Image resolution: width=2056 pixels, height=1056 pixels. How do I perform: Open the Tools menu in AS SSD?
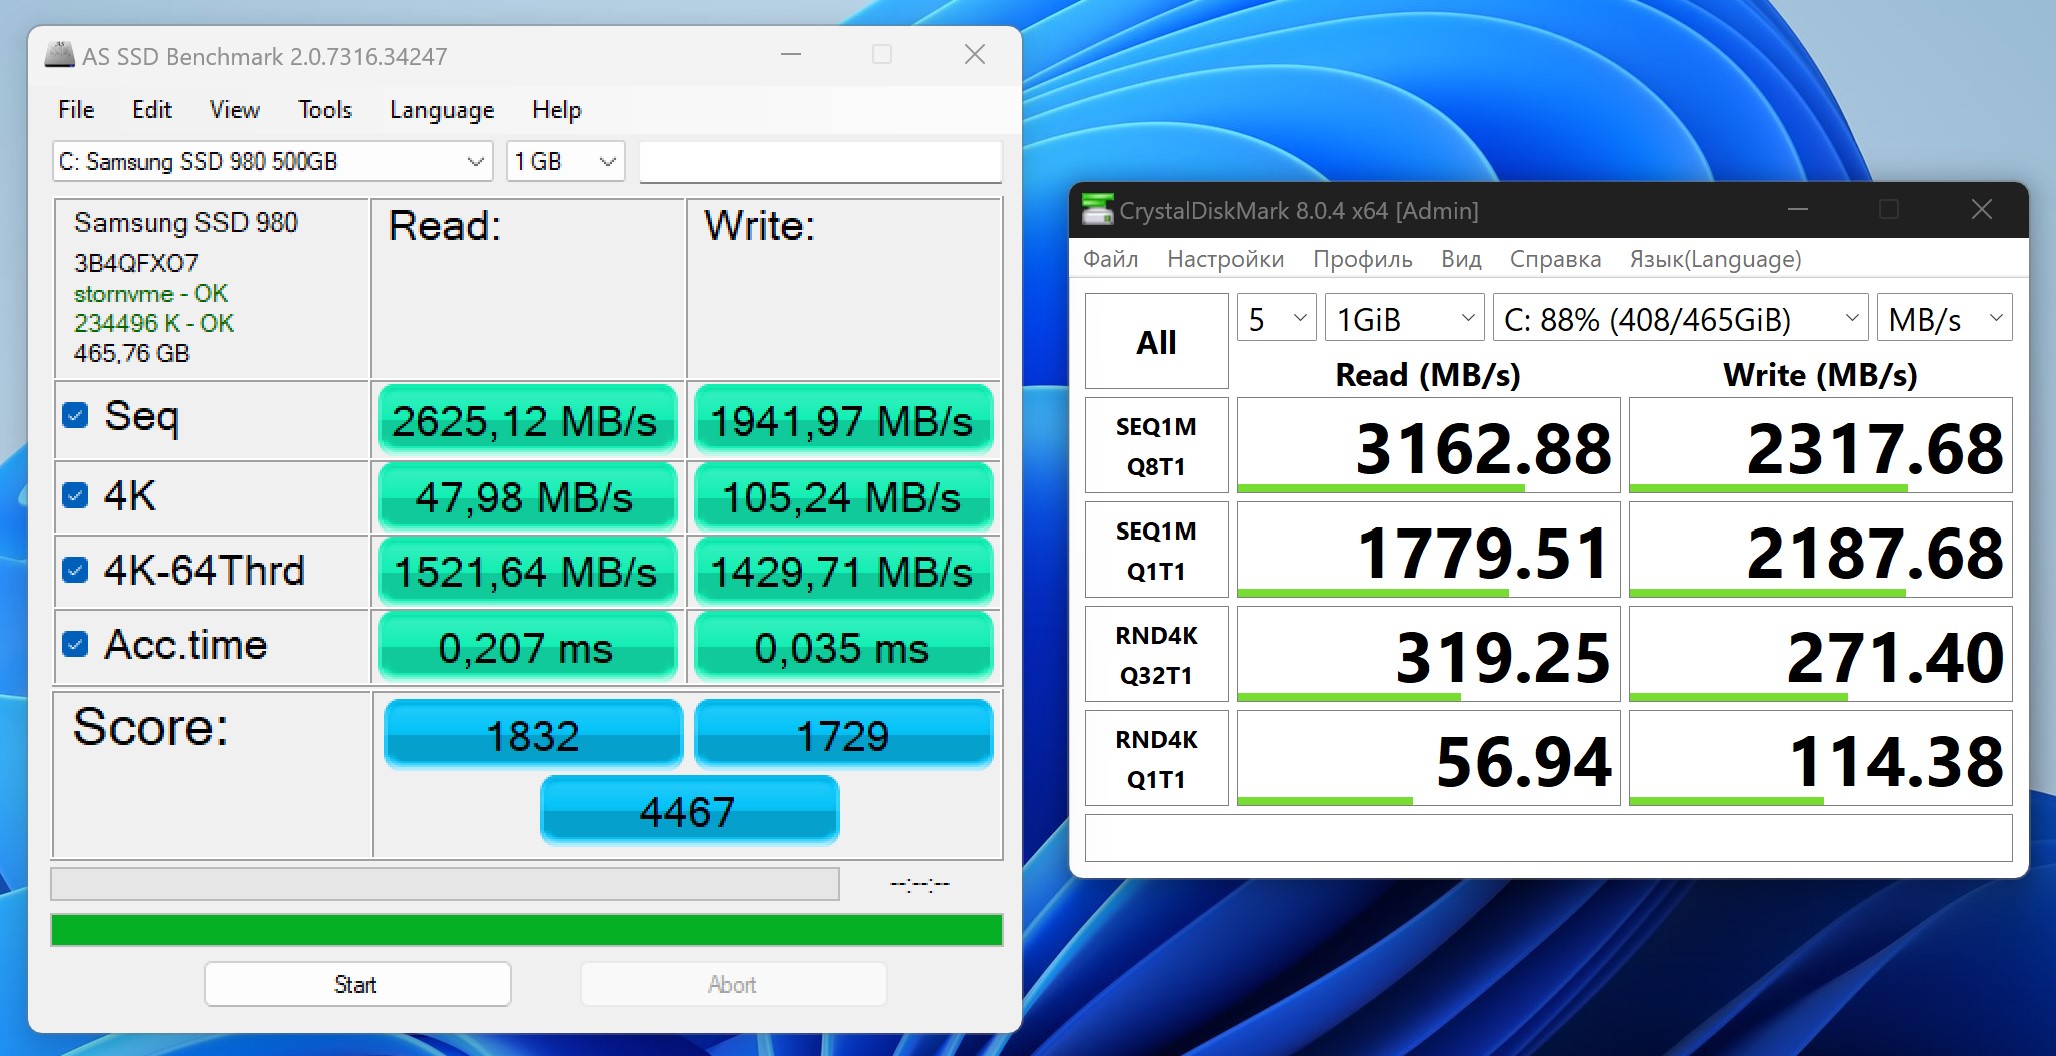click(x=325, y=110)
